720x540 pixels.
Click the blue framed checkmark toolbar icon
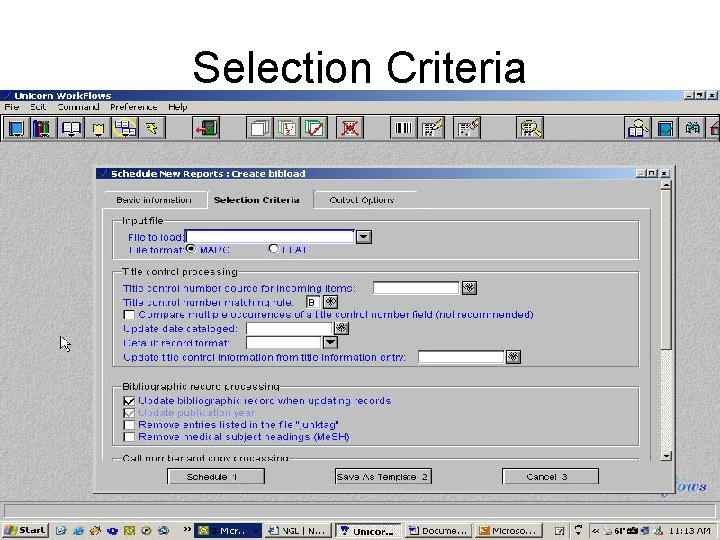point(665,128)
